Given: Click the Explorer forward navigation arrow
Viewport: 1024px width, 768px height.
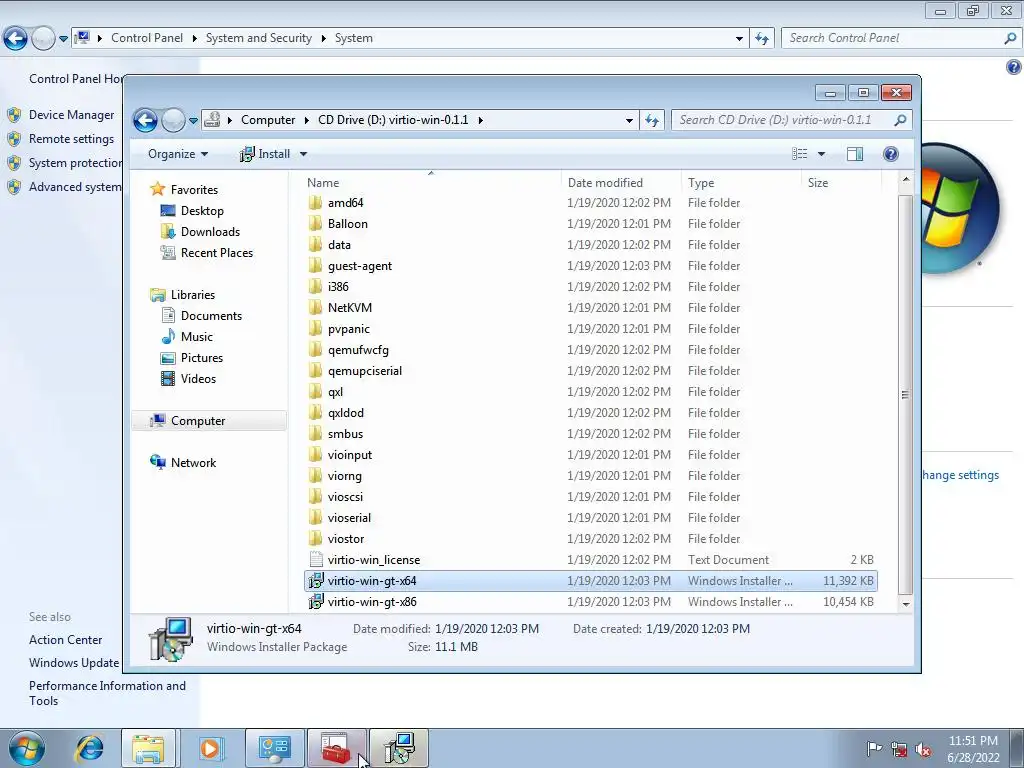Looking at the screenshot, I should tap(173, 120).
